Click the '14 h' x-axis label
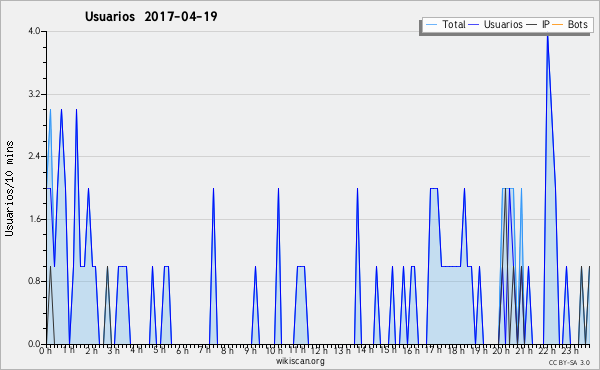 coord(365,350)
